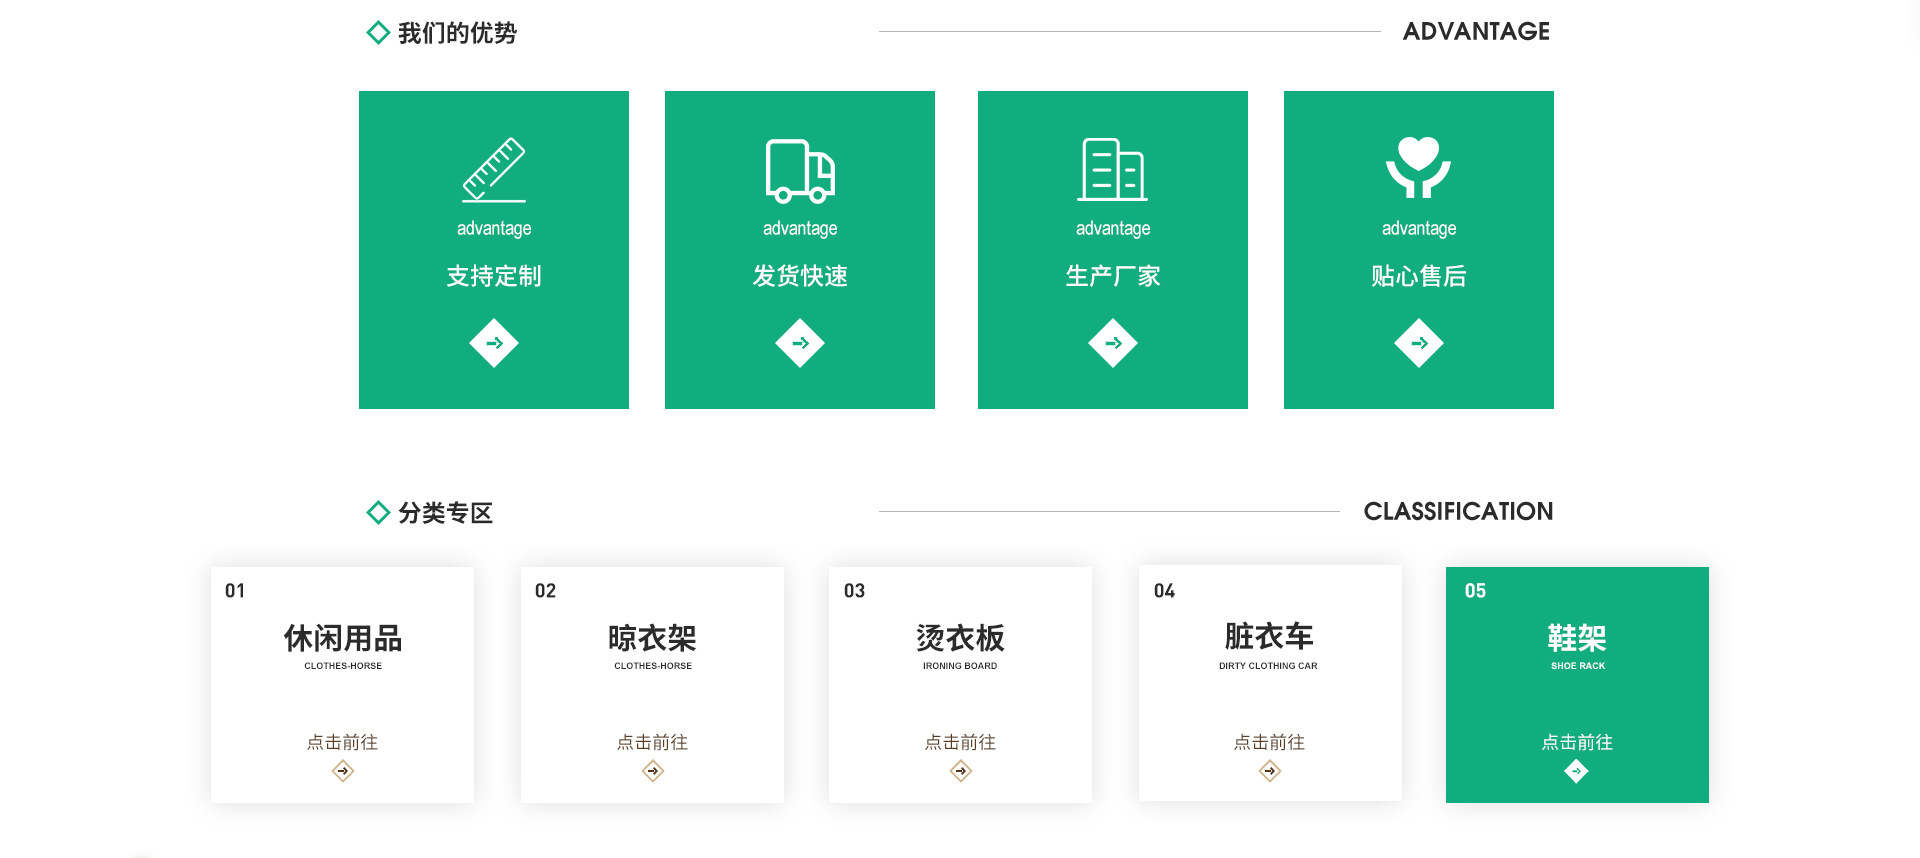Click the 我们的优势 section heading

coord(457,33)
